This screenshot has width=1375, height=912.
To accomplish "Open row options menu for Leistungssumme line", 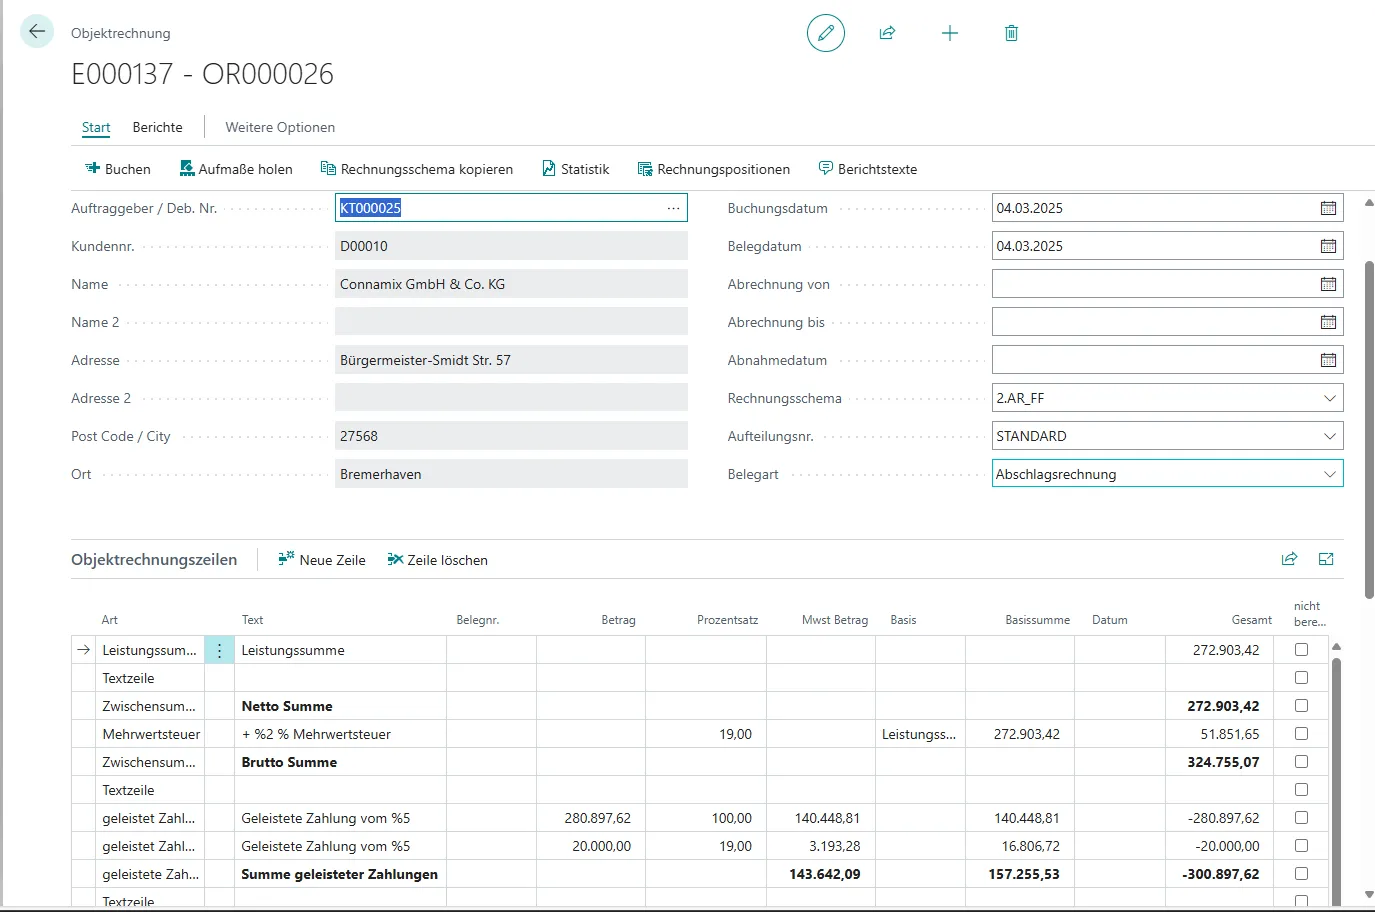I will [219, 650].
